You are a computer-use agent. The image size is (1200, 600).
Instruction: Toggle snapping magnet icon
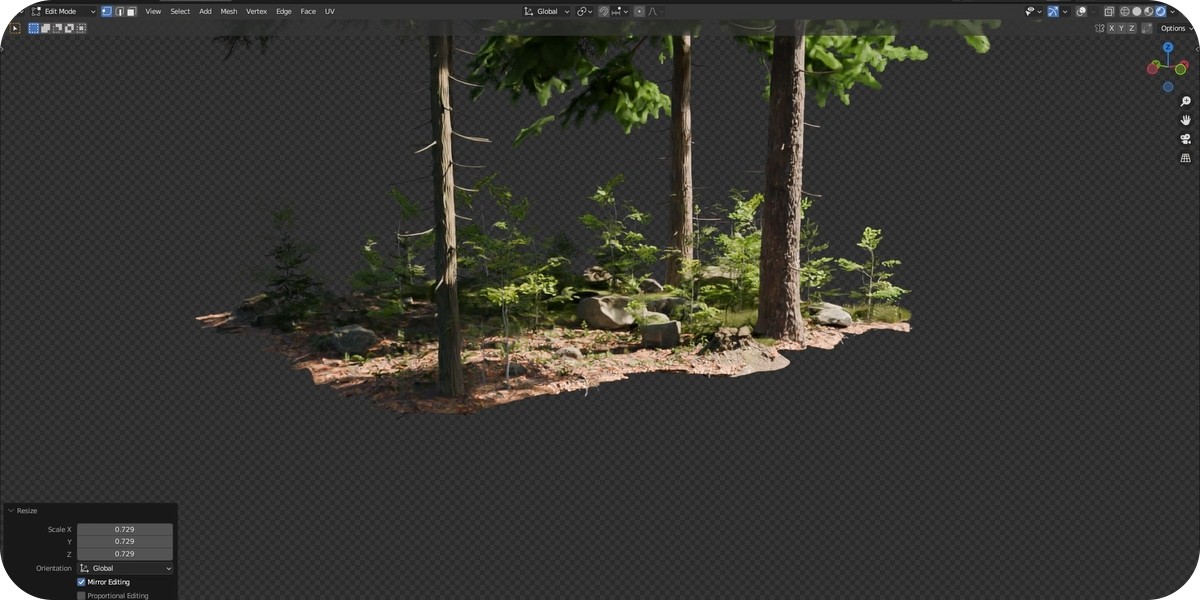(603, 11)
